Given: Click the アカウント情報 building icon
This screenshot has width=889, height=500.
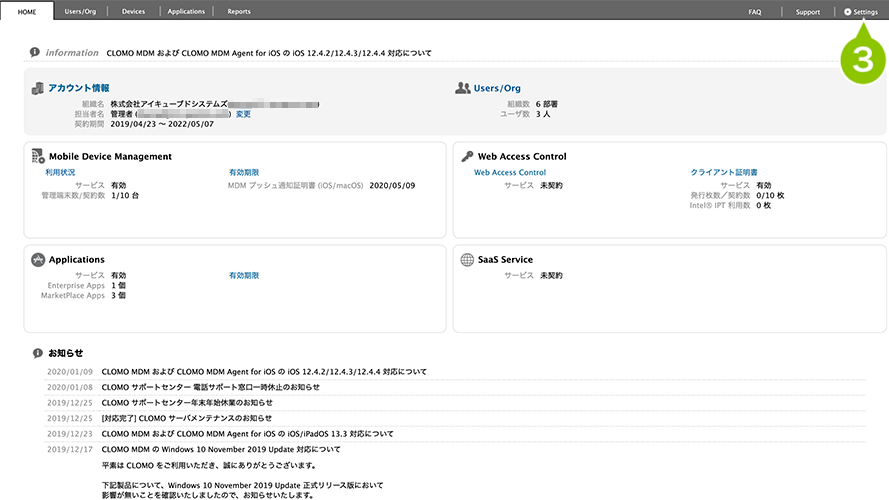Looking at the screenshot, I should [37, 88].
